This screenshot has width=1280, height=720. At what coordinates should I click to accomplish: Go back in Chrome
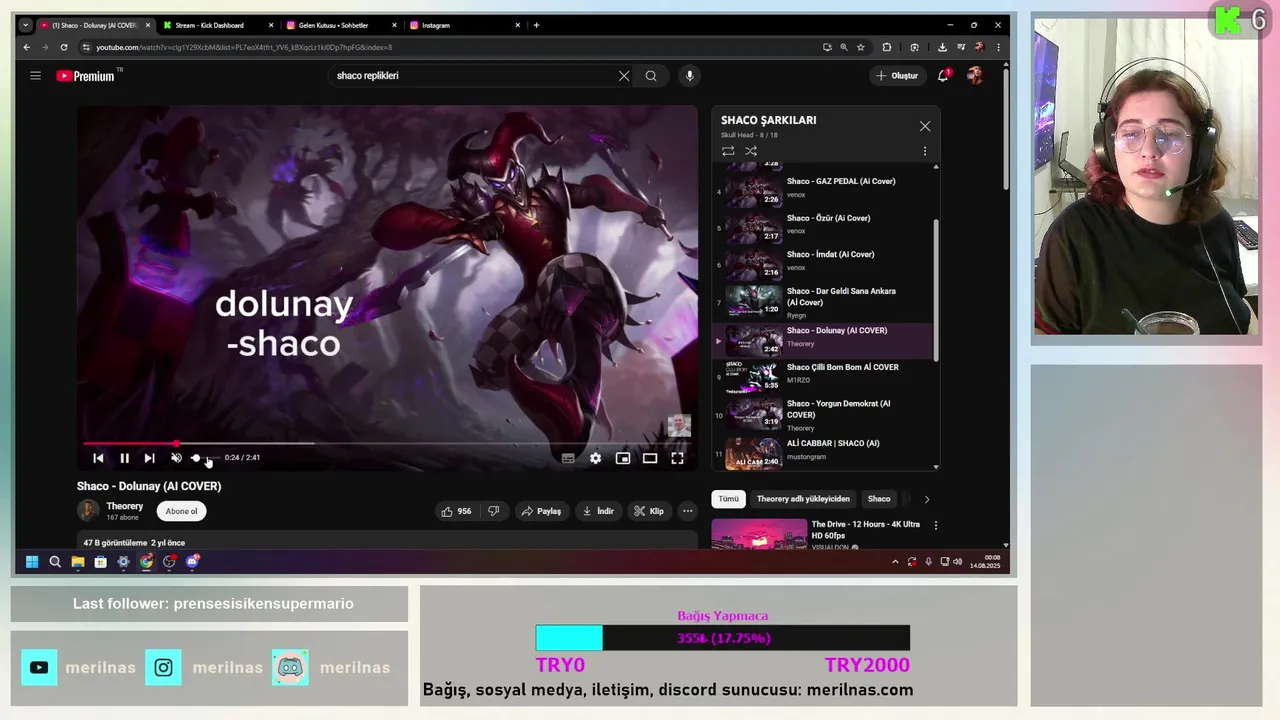(x=27, y=47)
